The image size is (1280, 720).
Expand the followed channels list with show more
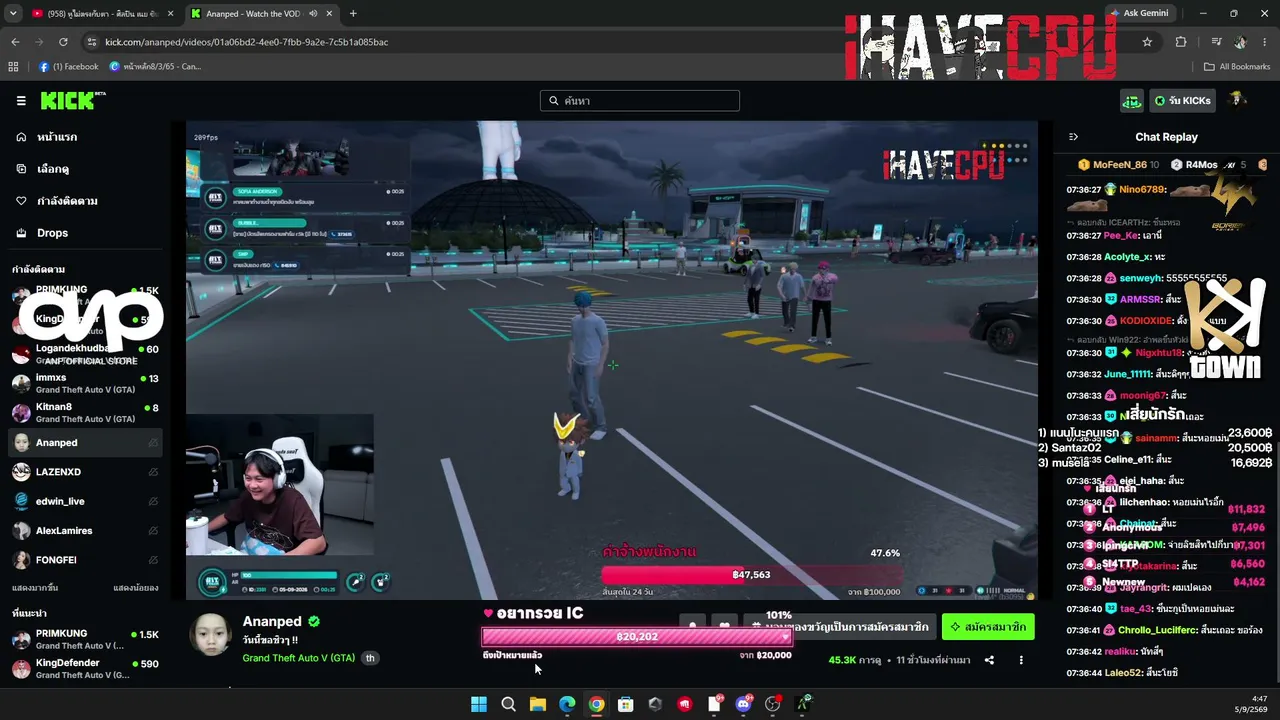coord(35,588)
